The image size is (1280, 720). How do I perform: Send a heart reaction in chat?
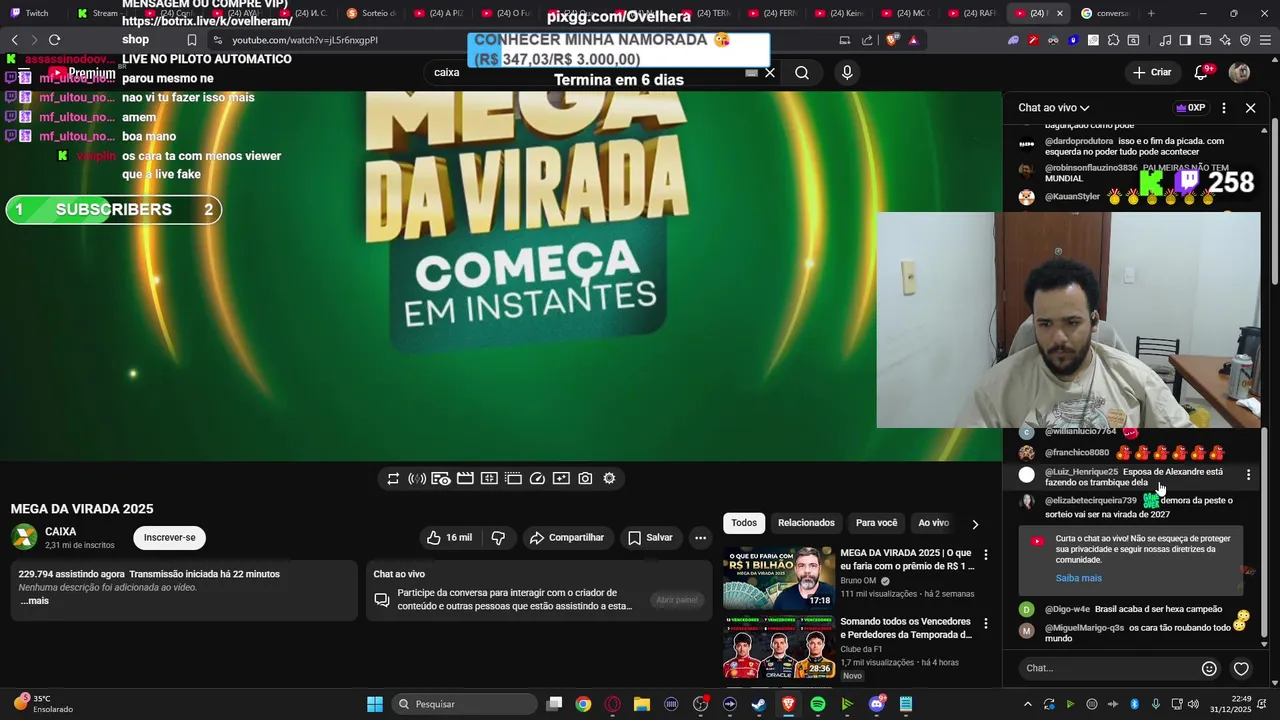[1241, 669]
